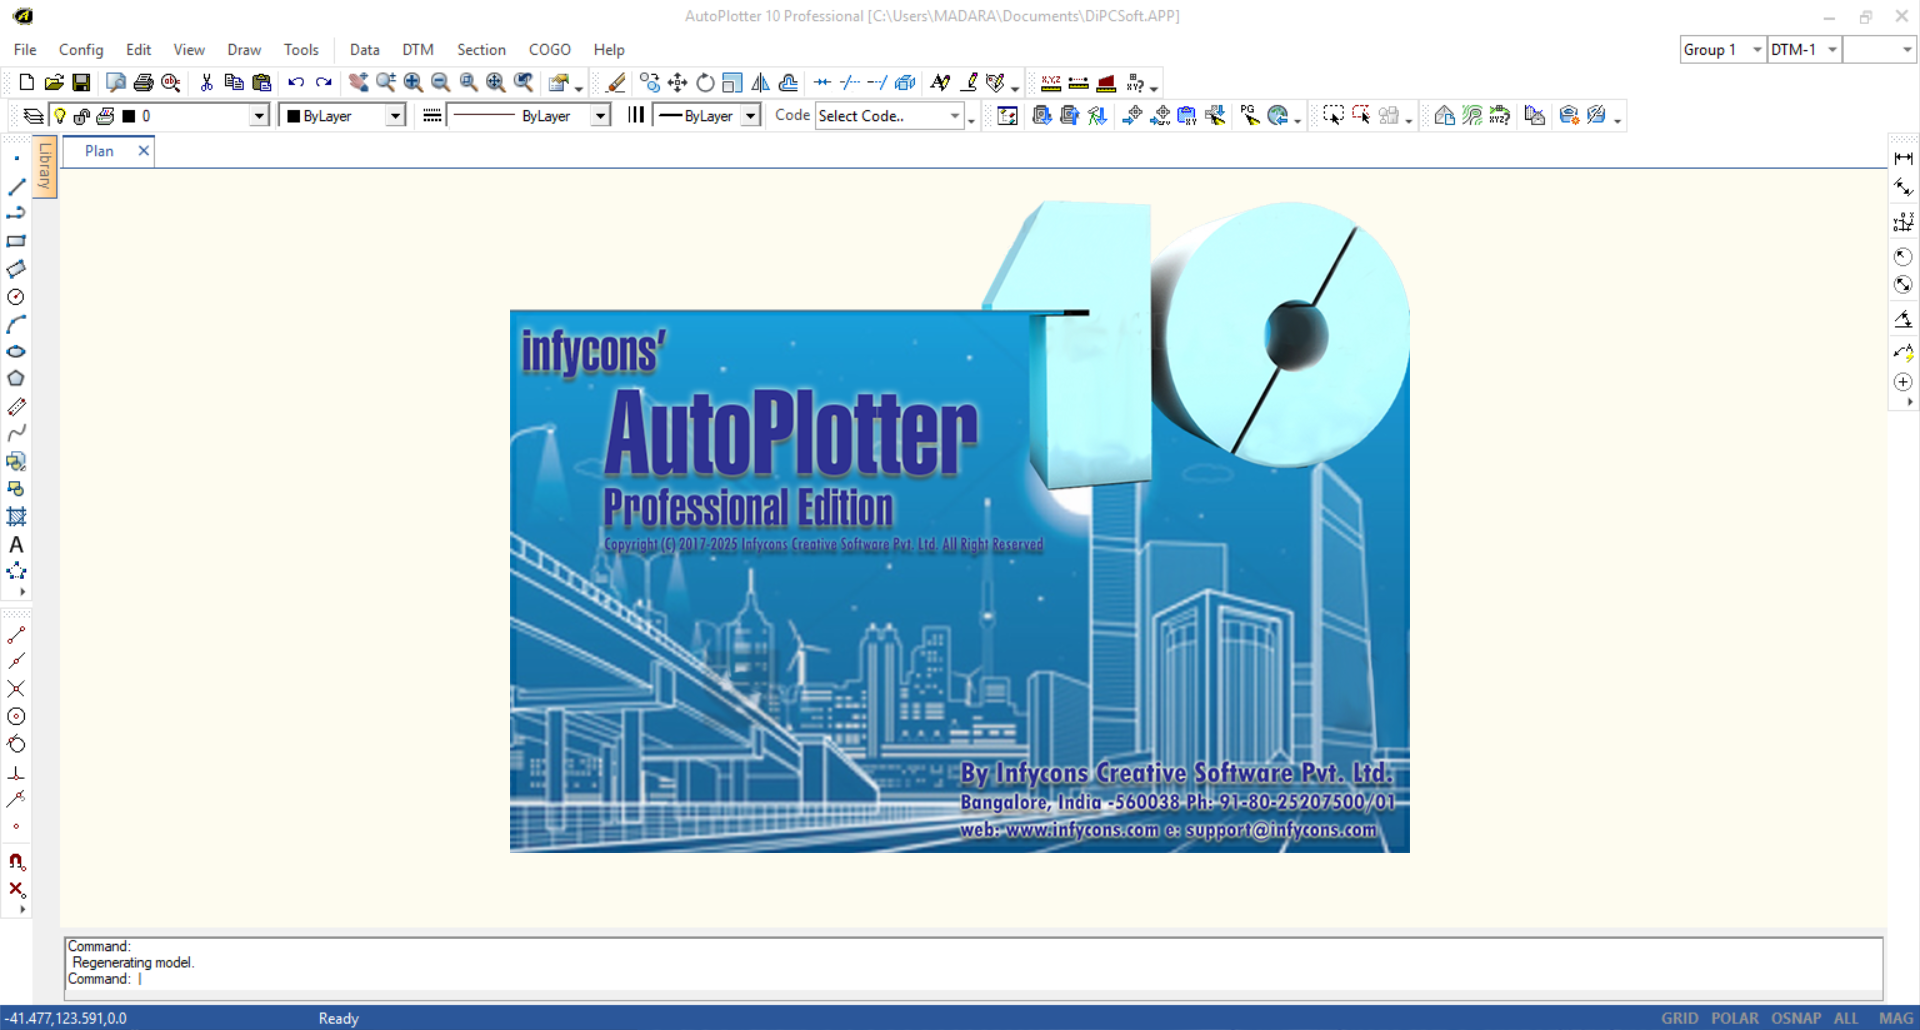Redo the last action
The height and width of the screenshot is (1030, 1920).
324,83
